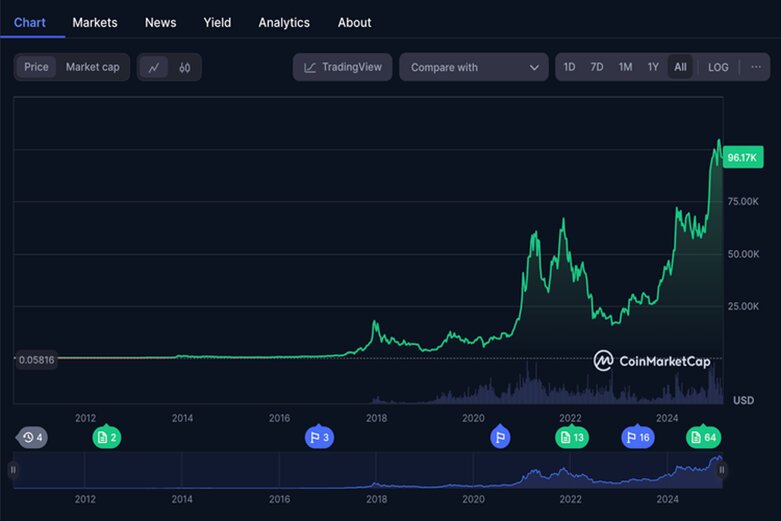This screenshot has width=781, height=521.
Task: Open the three-dot more options menu
Action: [755, 67]
